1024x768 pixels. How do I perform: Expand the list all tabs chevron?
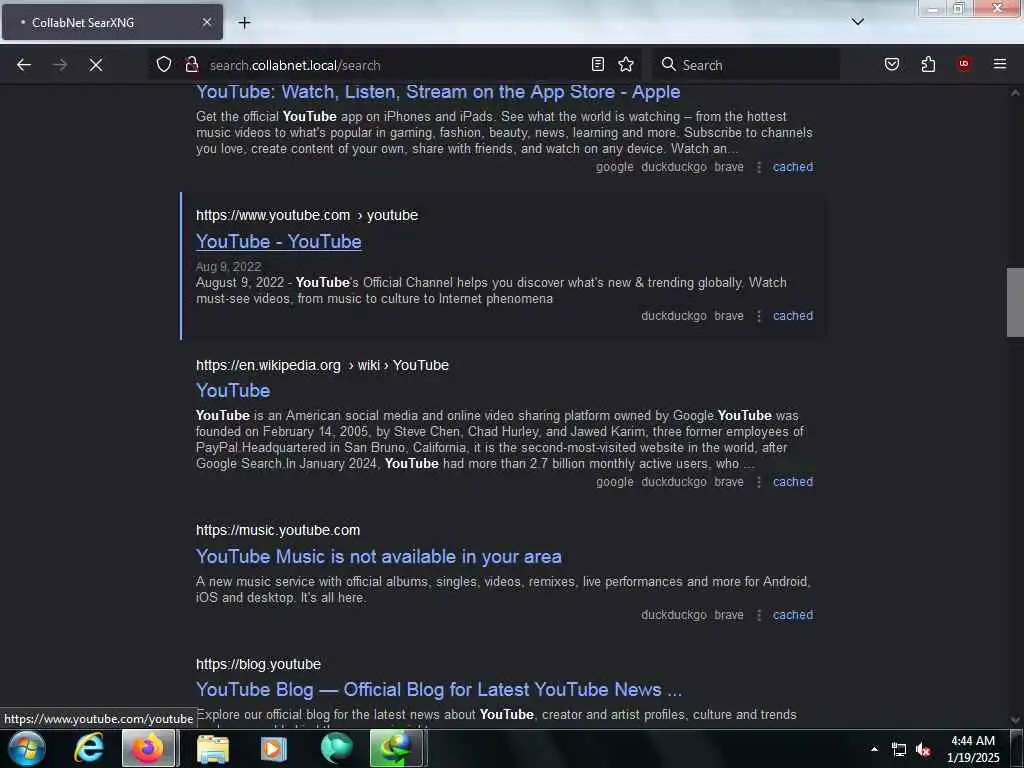point(858,22)
